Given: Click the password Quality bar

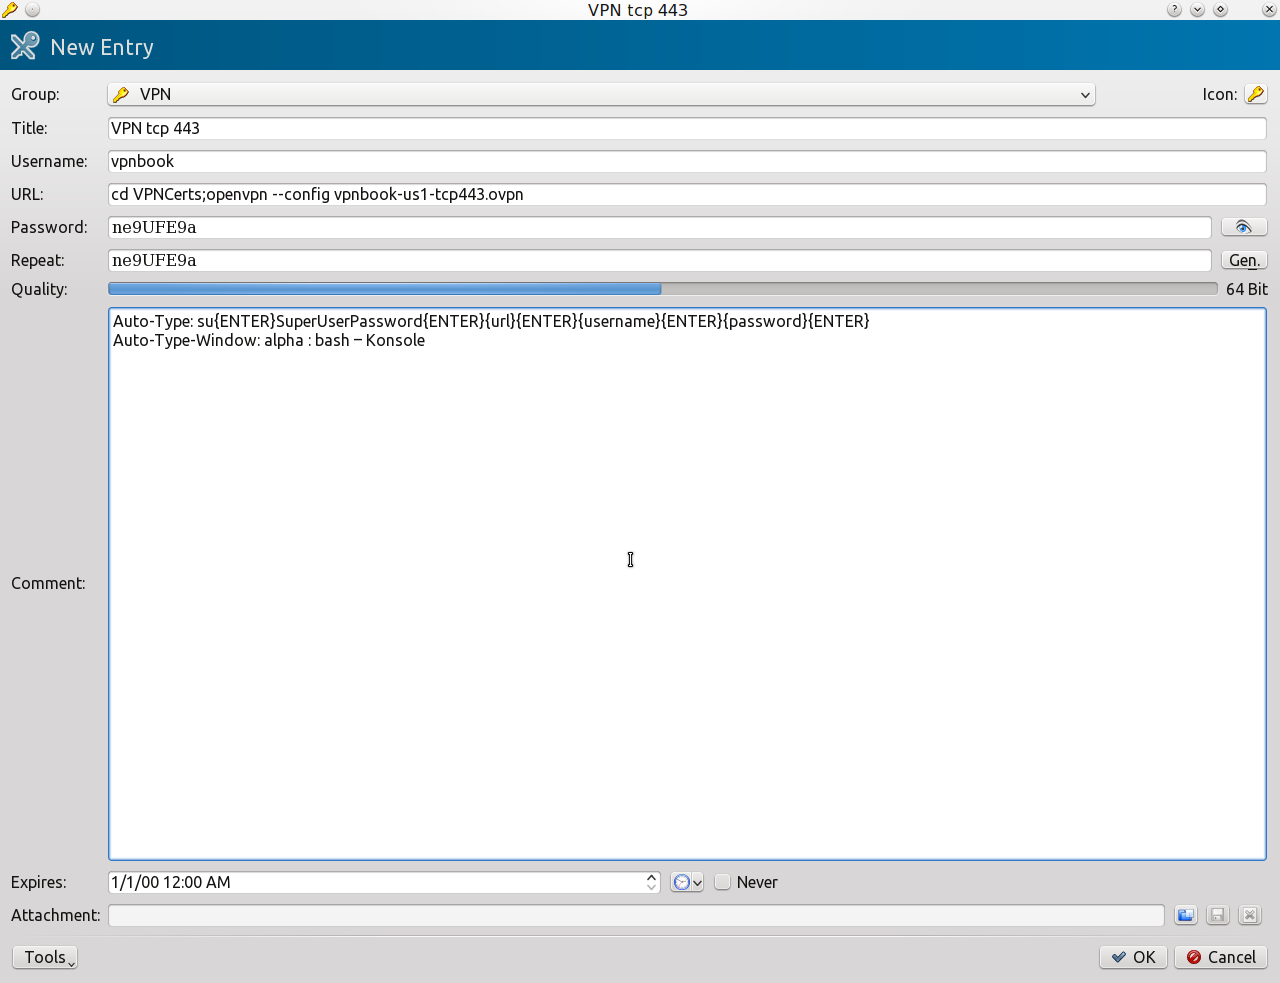Looking at the screenshot, I should tap(662, 289).
